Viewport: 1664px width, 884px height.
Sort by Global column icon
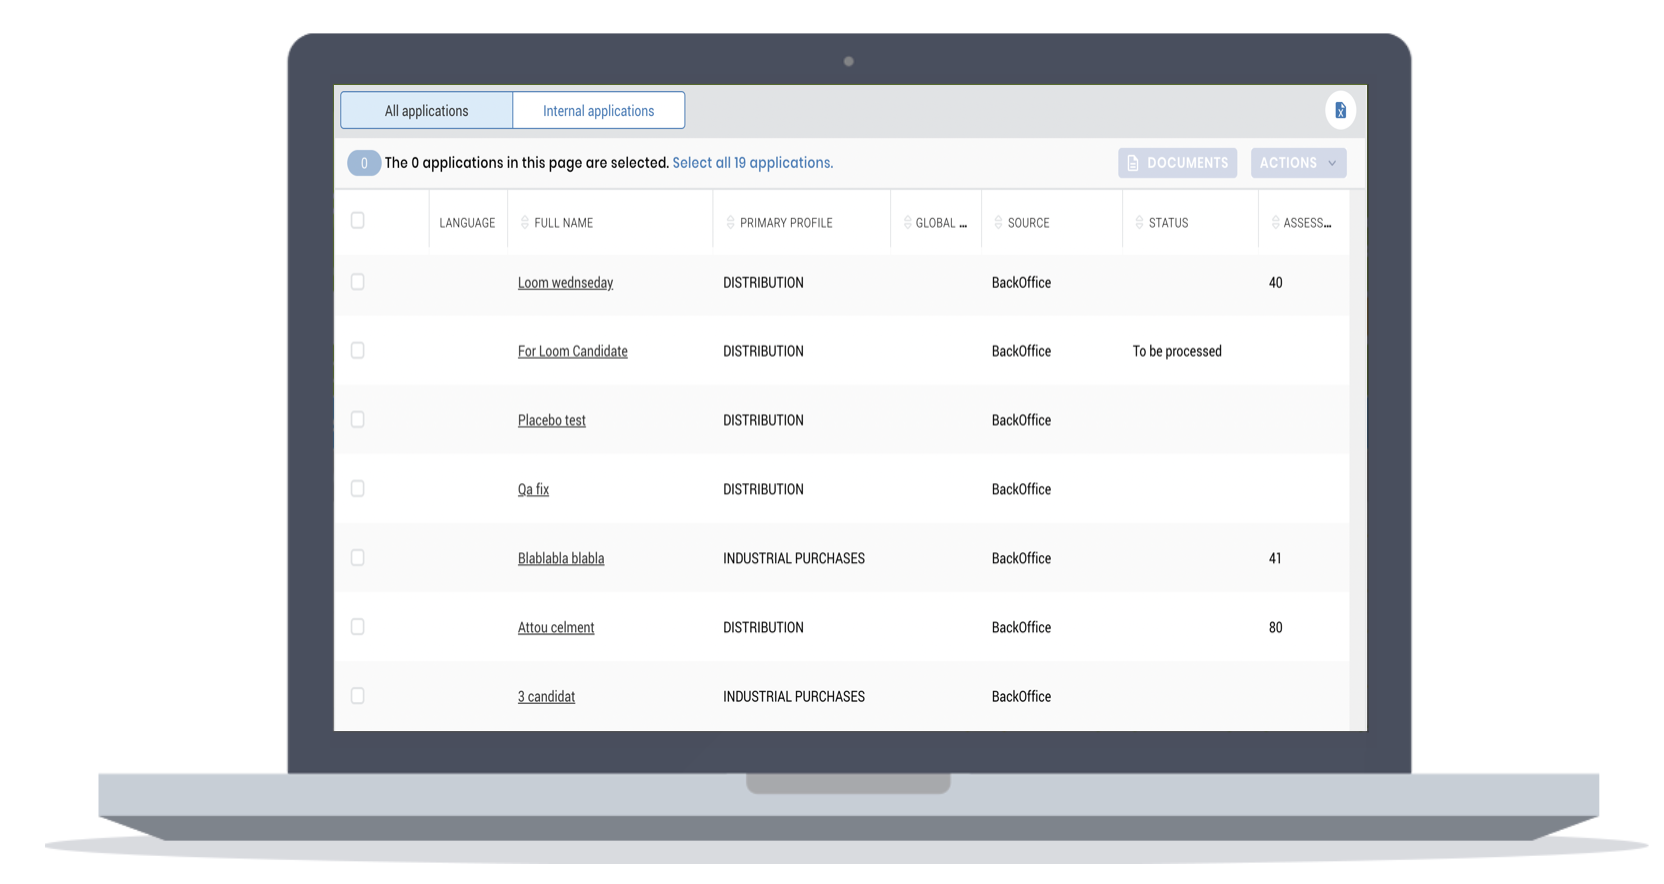(x=907, y=223)
